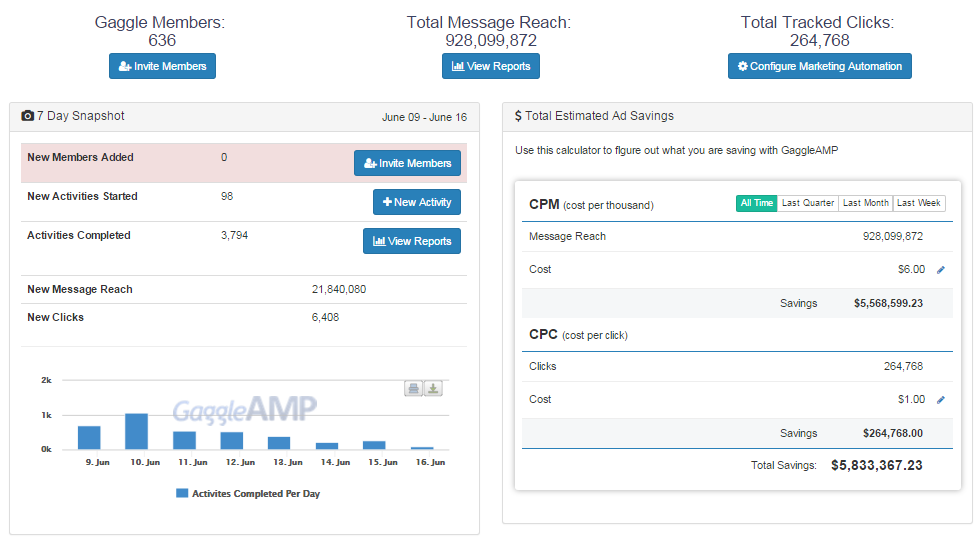Click the CPC savings value $264,768.00
The image size is (978, 542).
(x=893, y=433)
